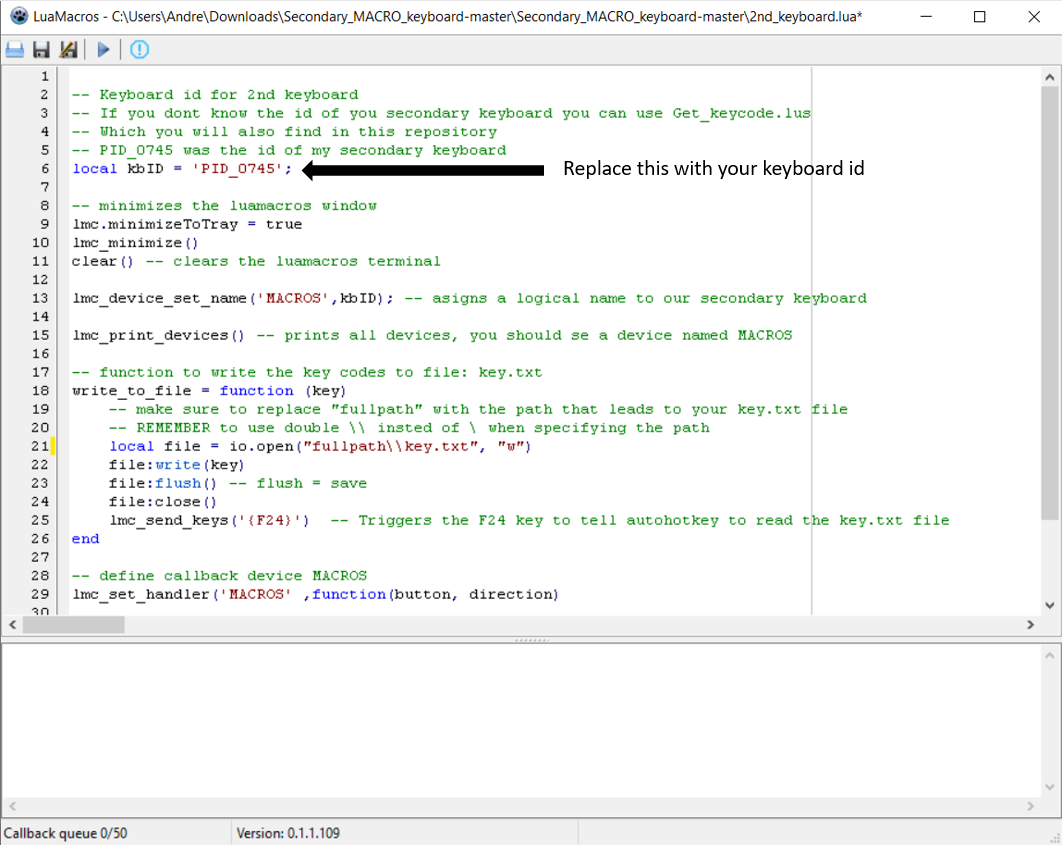Minimize the LuaMacros window

pyautogui.click(x=926, y=16)
